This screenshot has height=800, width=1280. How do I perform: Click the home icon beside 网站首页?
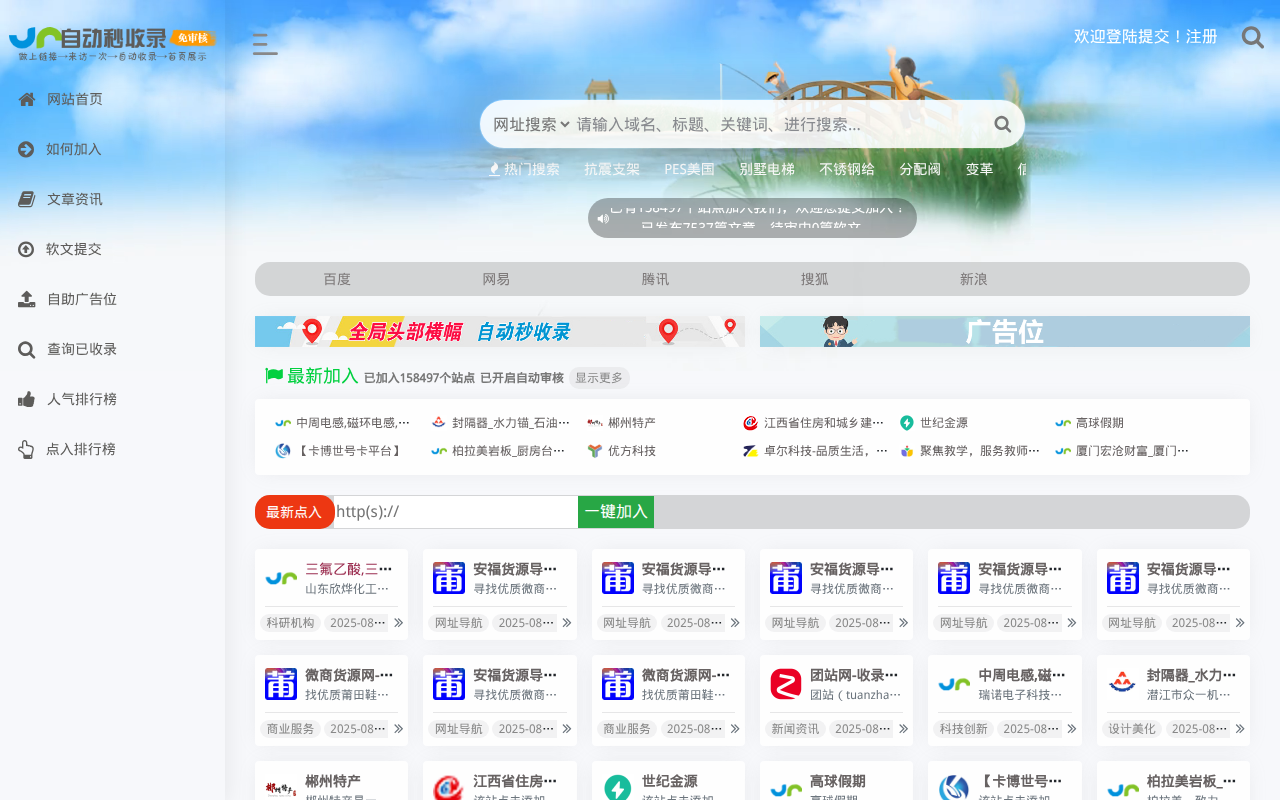[27, 99]
